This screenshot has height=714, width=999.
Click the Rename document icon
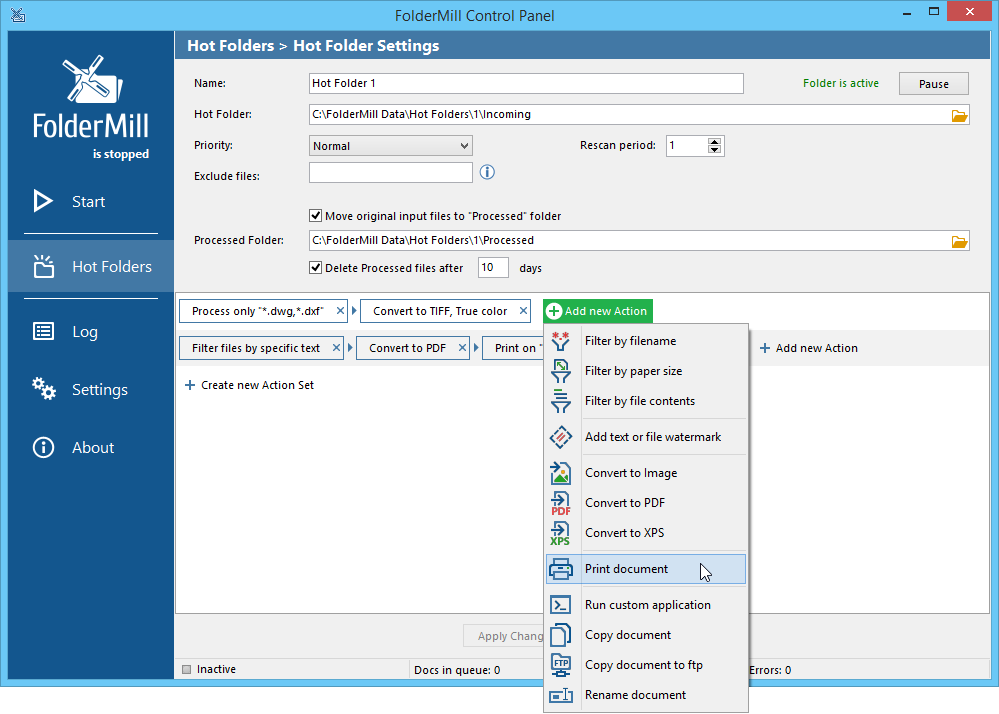tap(561, 695)
